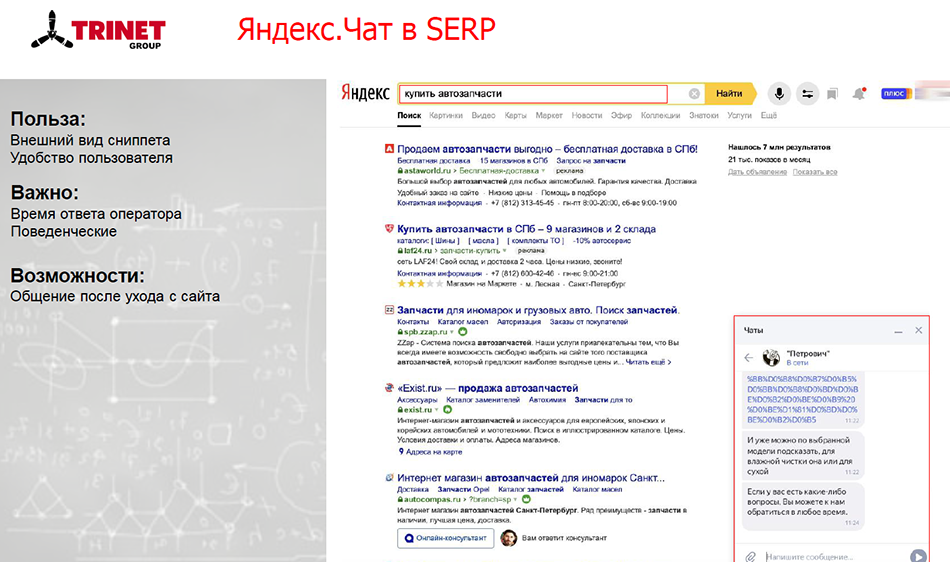This screenshot has height=562, width=950.
Task: Switch to the Видео tab
Action: pyautogui.click(x=483, y=115)
